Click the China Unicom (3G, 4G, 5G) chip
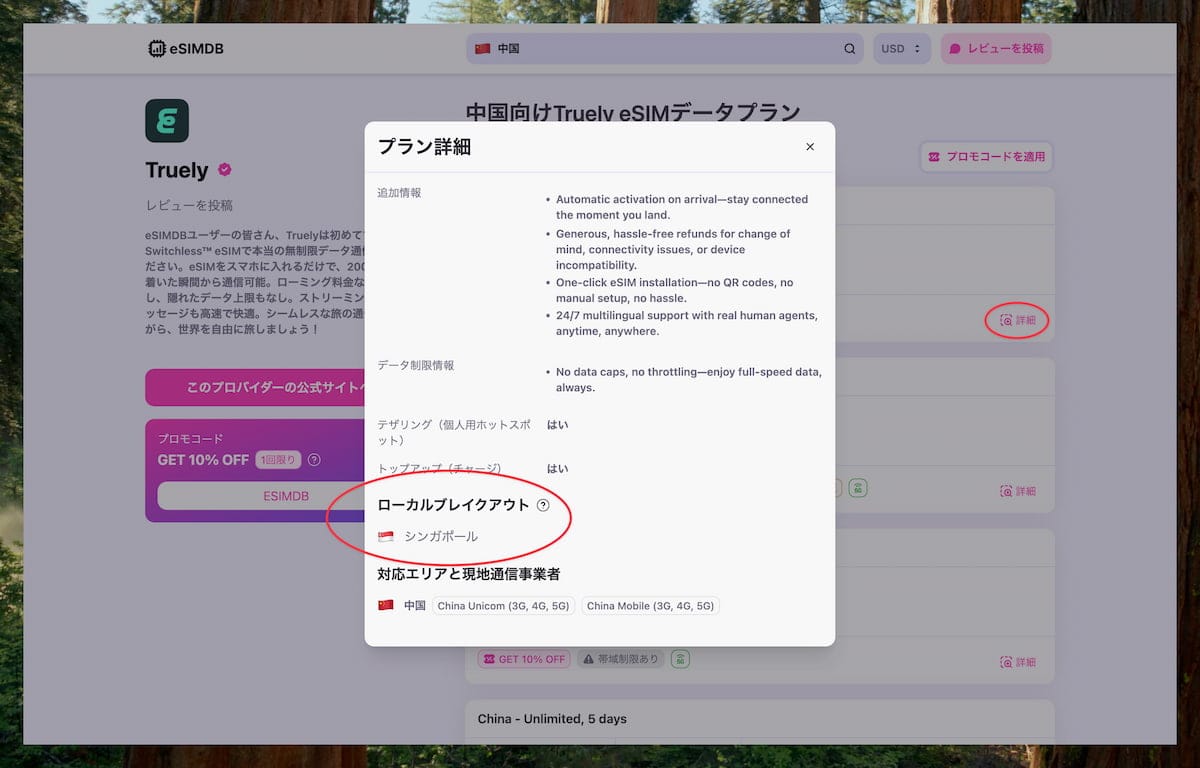Viewport: 1200px width, 768px height. 504,606
